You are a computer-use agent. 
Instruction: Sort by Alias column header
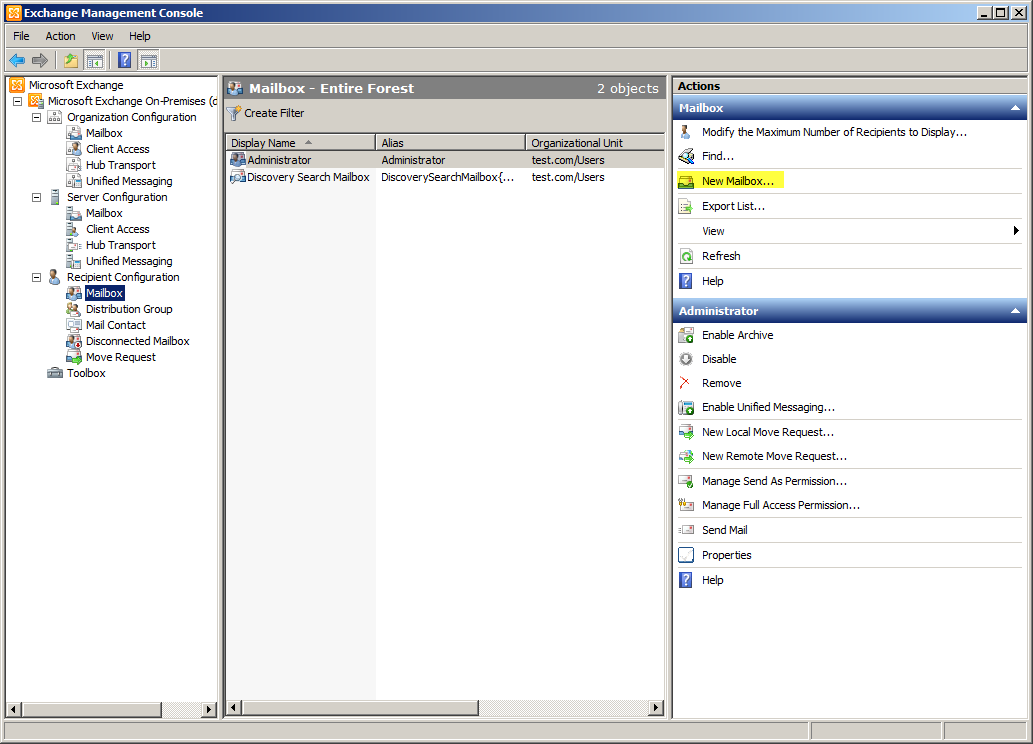451,143
